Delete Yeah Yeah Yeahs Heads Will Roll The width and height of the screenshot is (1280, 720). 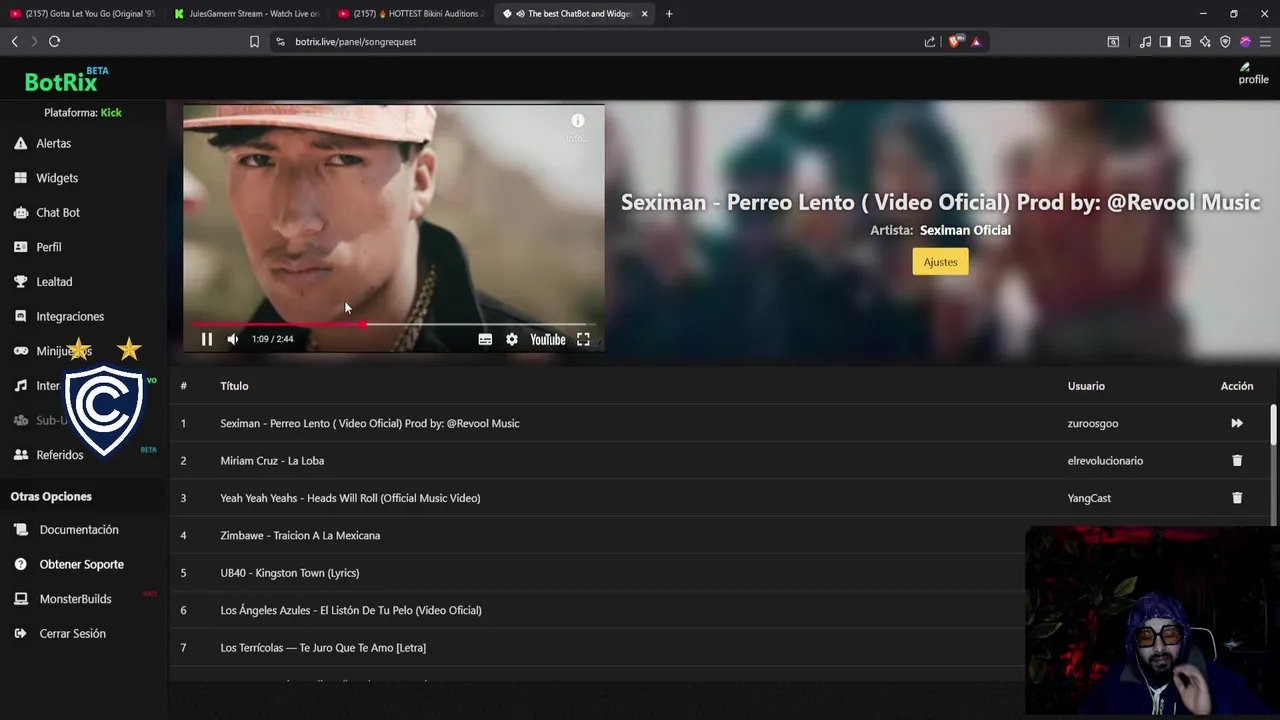[1237, 498]
